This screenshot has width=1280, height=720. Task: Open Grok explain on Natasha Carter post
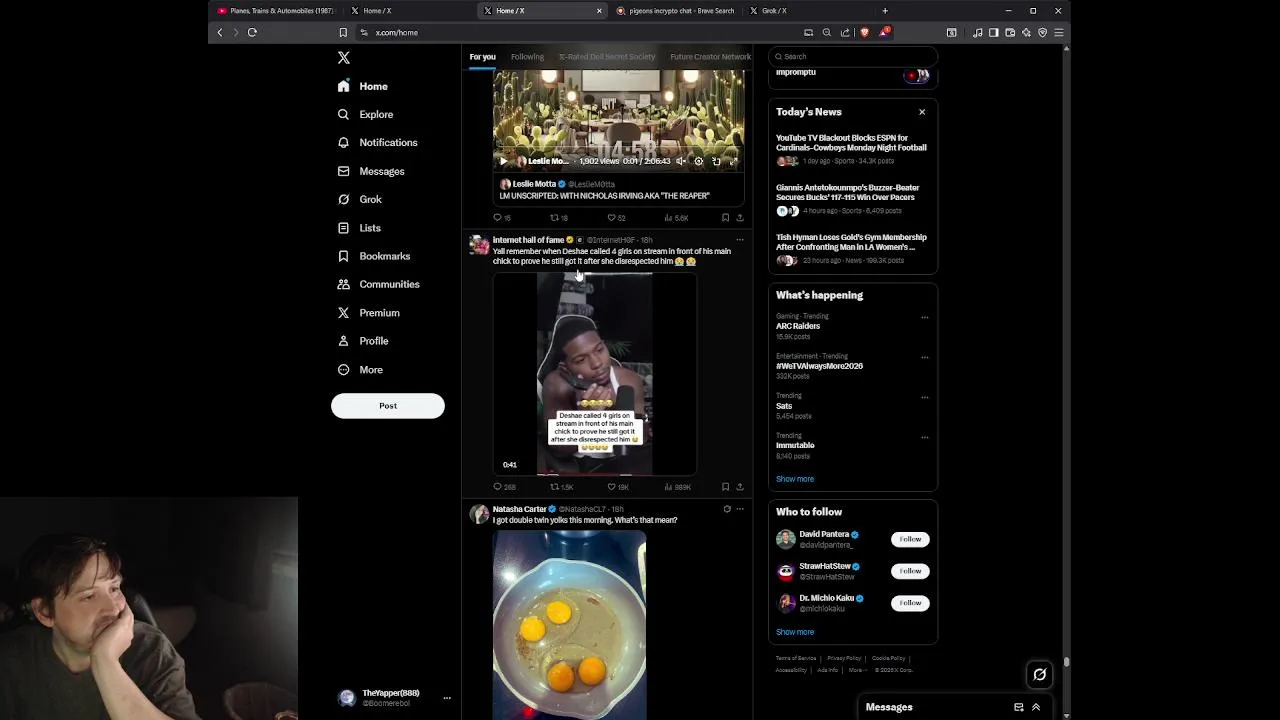click(x=727, y=509)
